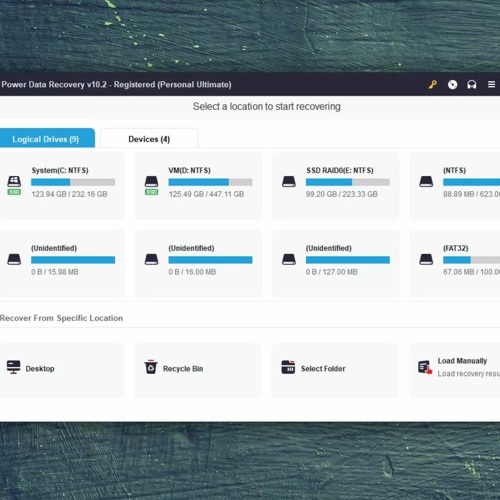500x500 pixels.
Task: Click the 16.00 MB Unidentified drive icon
Action: pos(151,259)
